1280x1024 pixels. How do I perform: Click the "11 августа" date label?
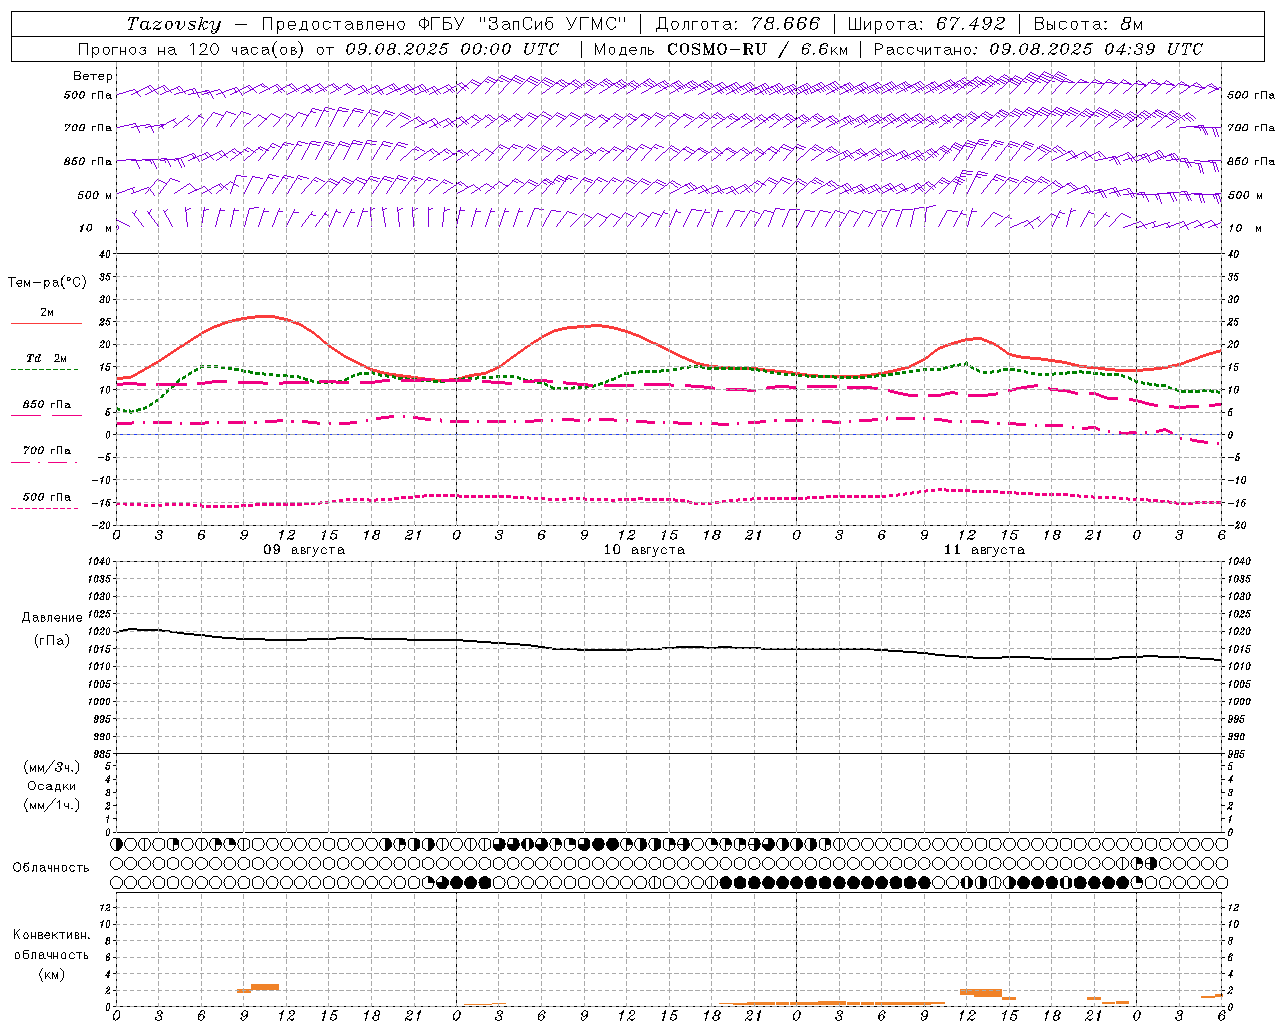pyautogui.click(x=984, y=550)
